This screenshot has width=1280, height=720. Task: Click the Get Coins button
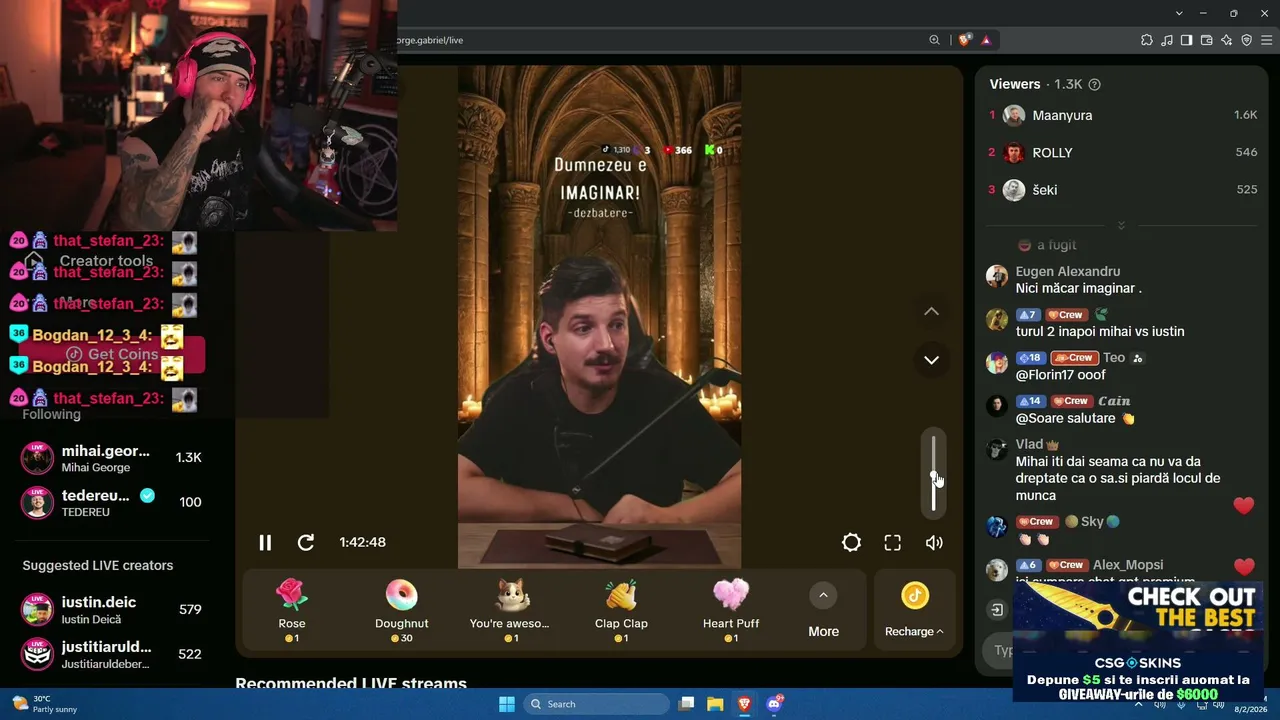[x=112, y=354]
